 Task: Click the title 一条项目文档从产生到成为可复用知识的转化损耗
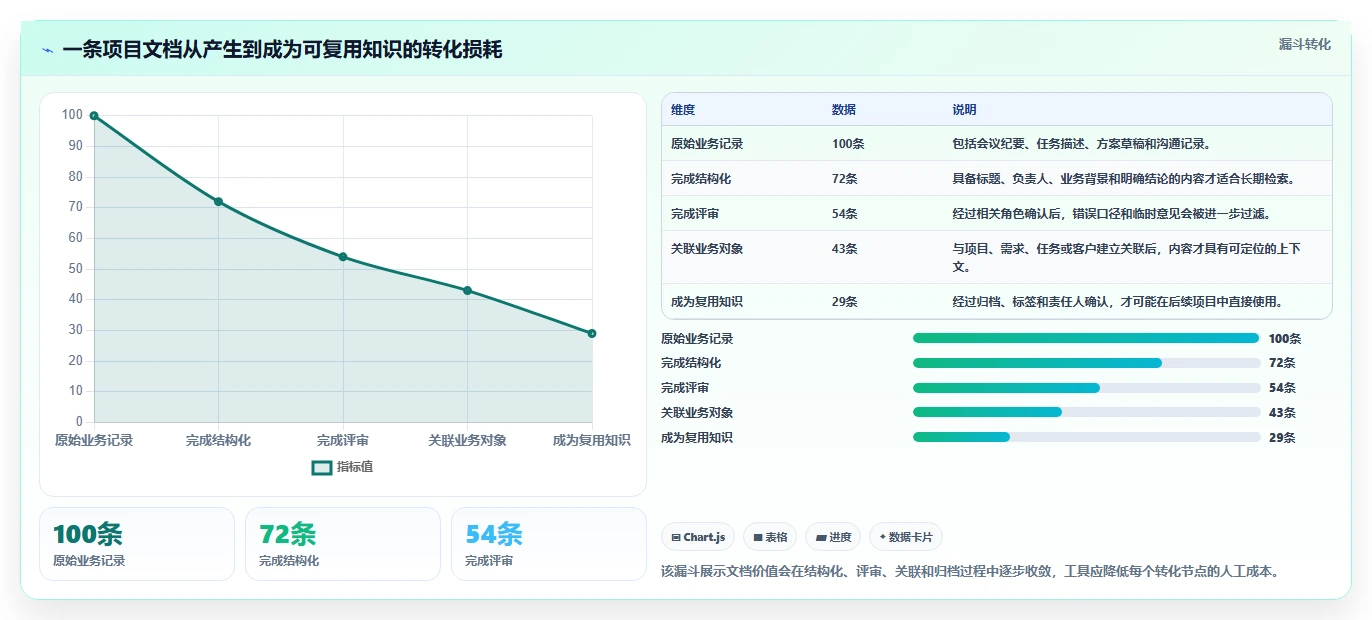coord(282,50)
